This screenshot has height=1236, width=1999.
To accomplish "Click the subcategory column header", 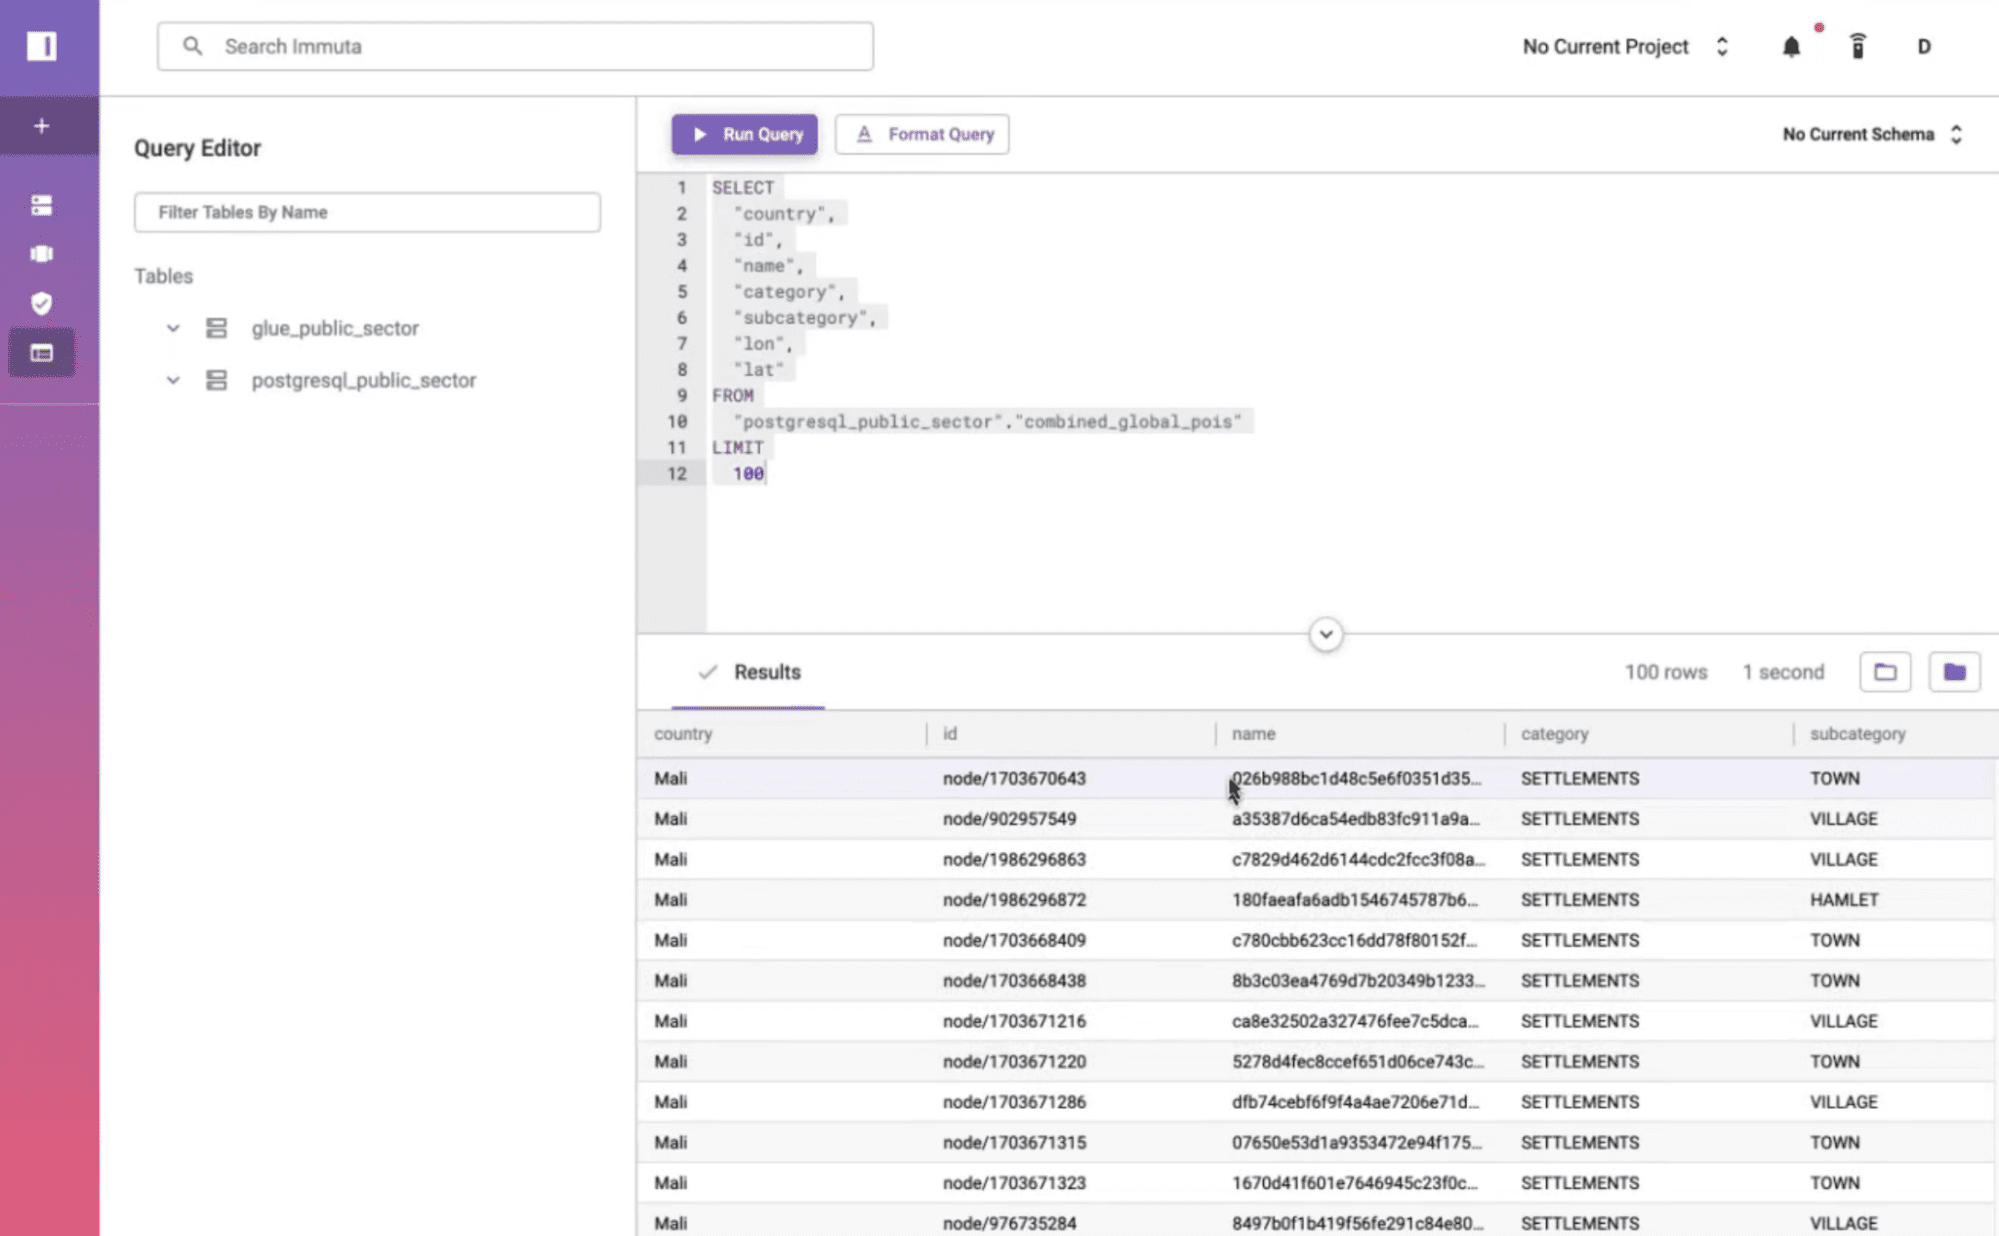I will pyautogui.click(x=1857, y=733).
